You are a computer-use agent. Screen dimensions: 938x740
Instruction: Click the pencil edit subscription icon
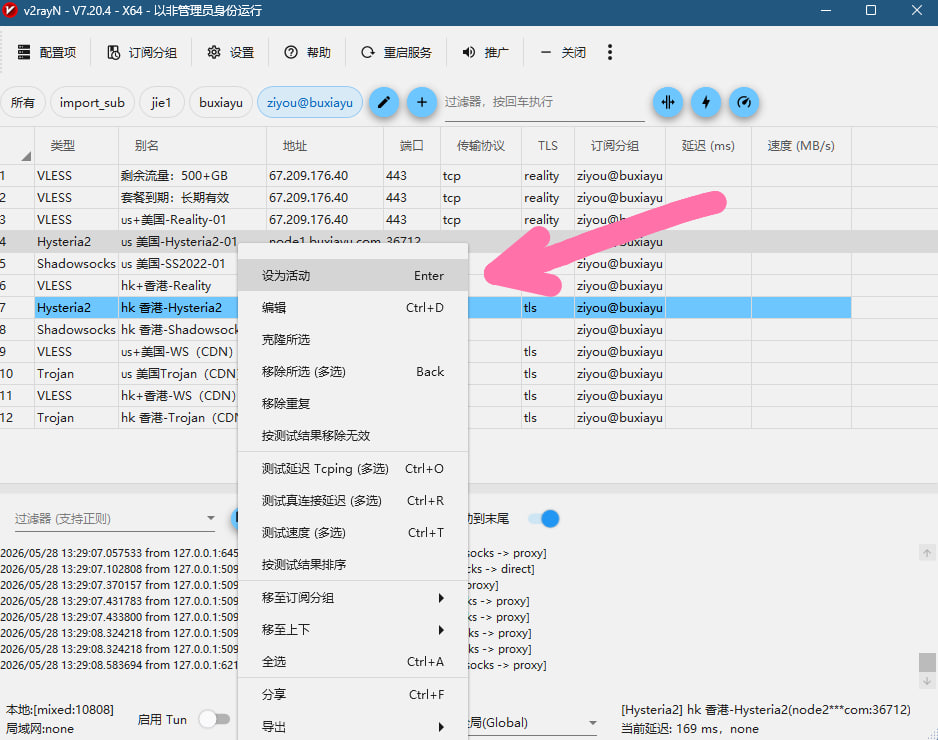(383, 102)
